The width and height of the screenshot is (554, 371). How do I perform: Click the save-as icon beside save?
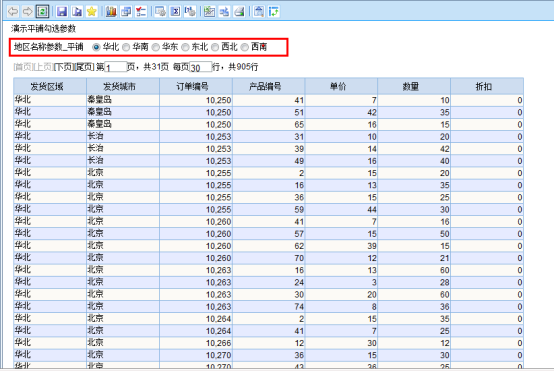77,12
